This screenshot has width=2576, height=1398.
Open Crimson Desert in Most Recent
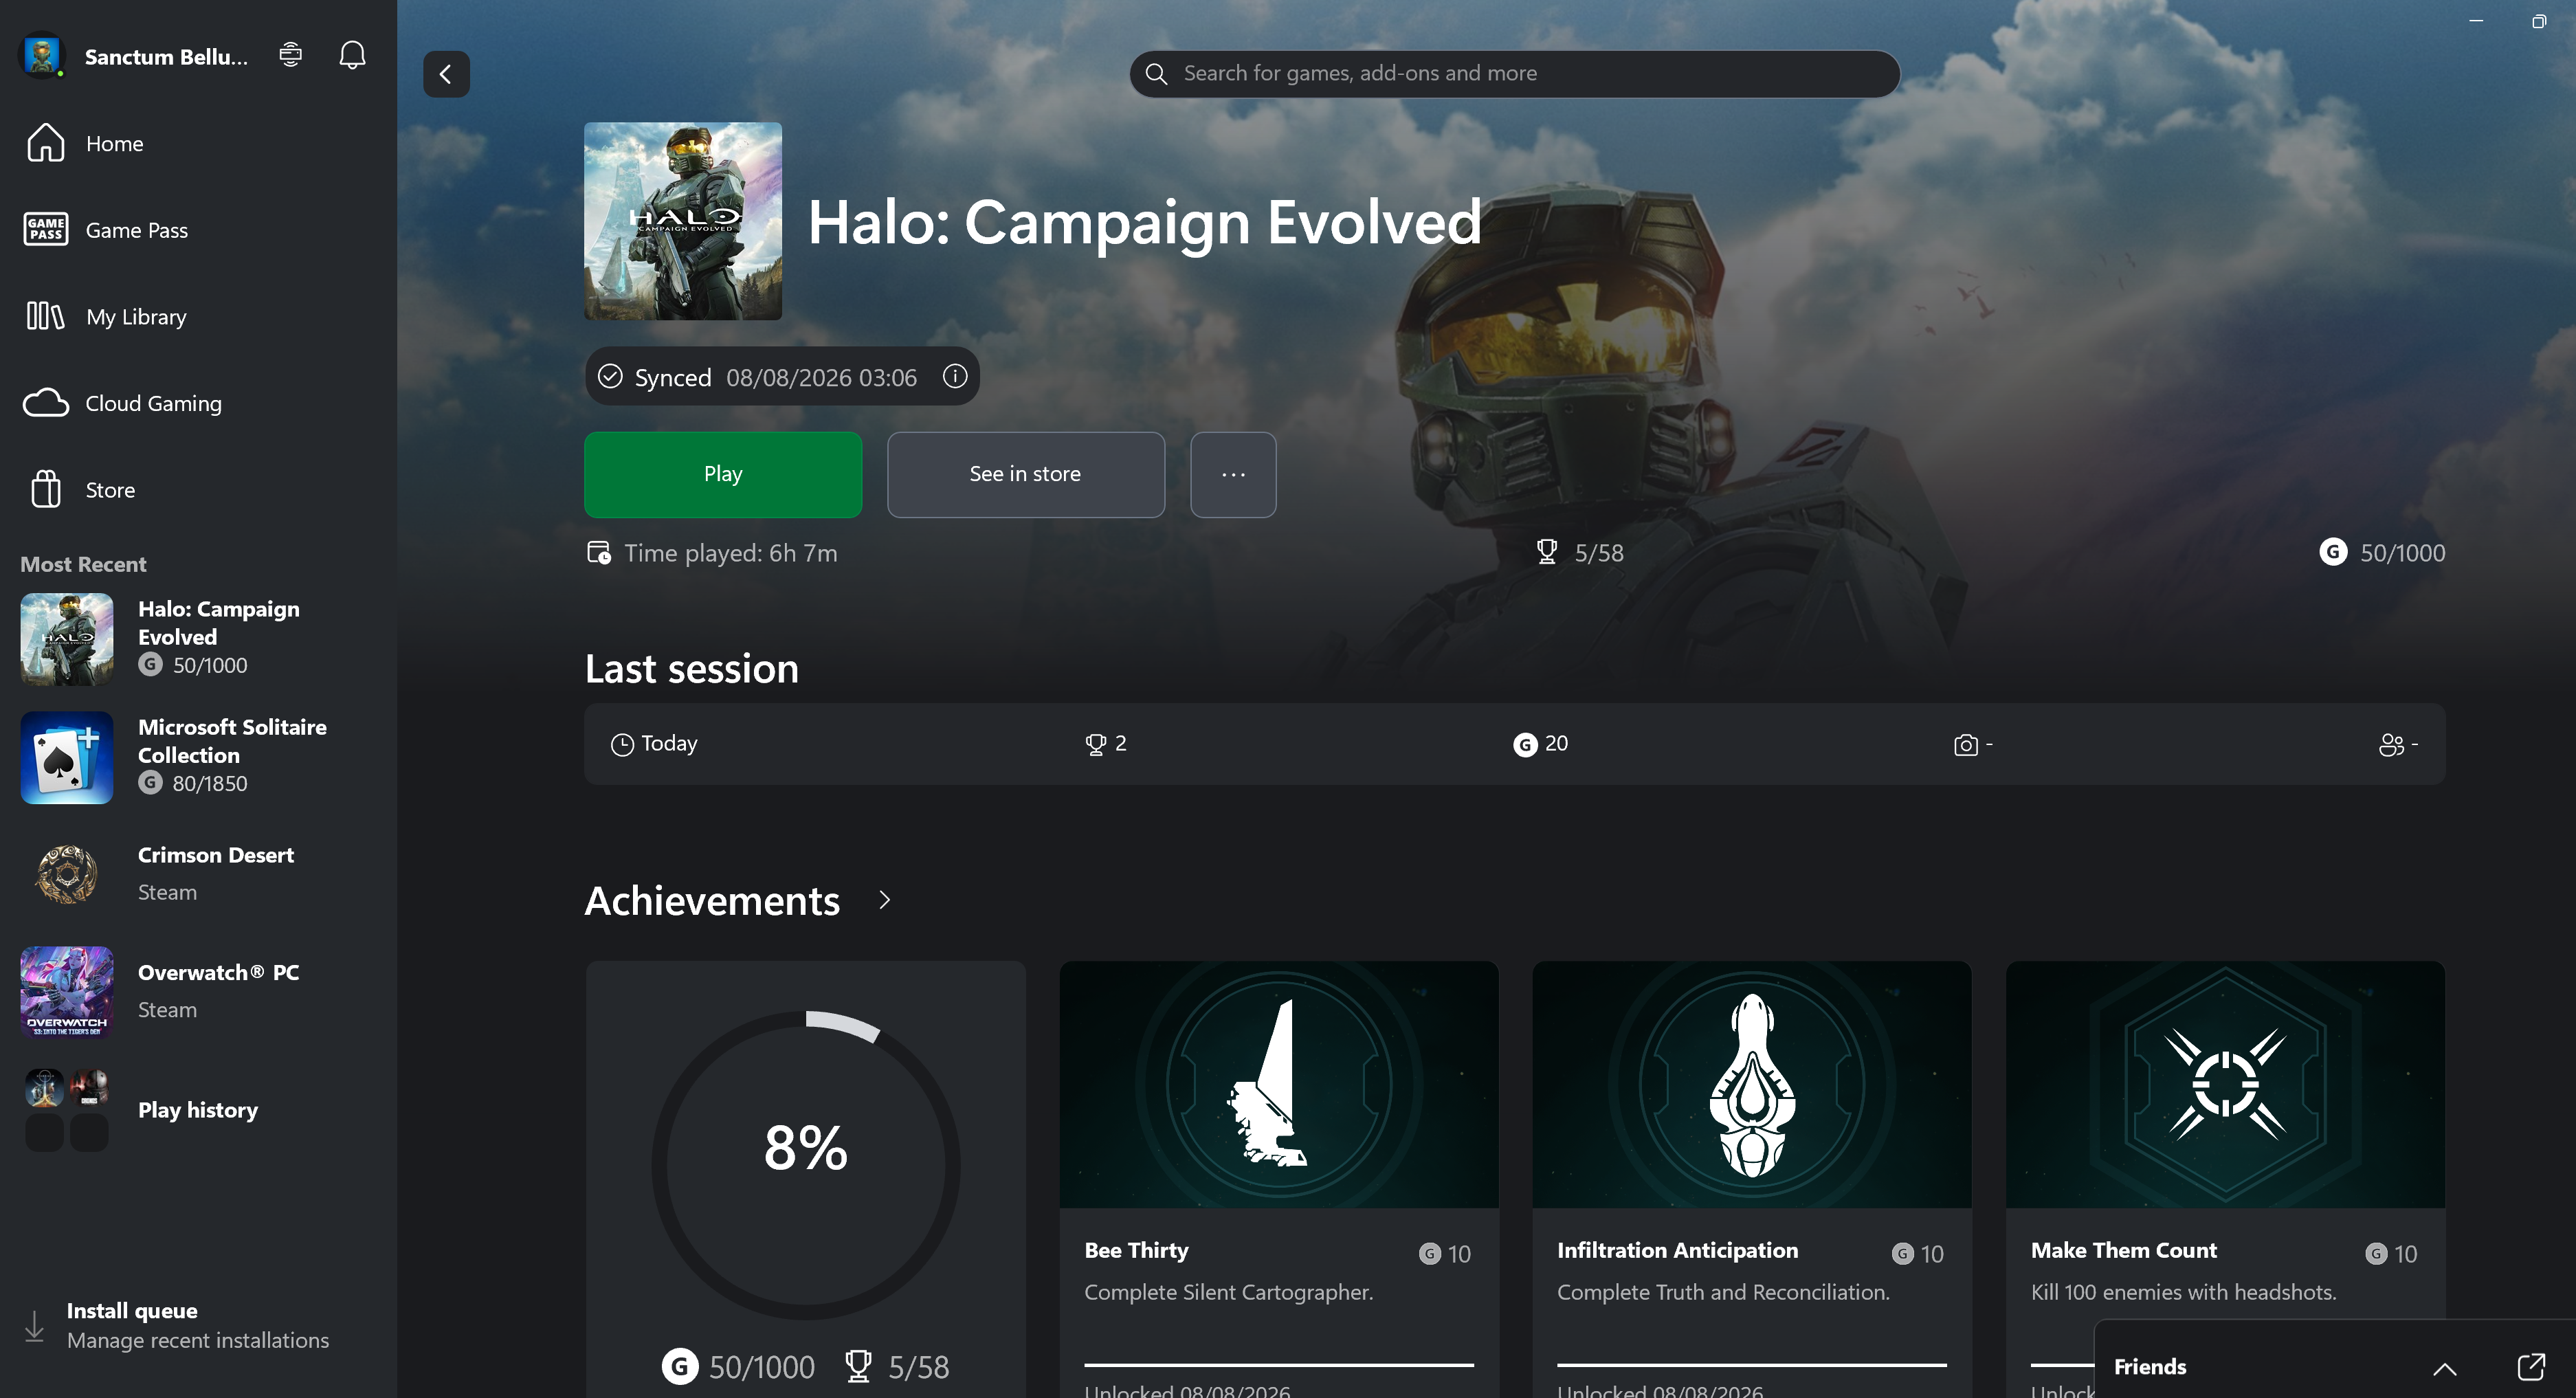click(198, 874)
